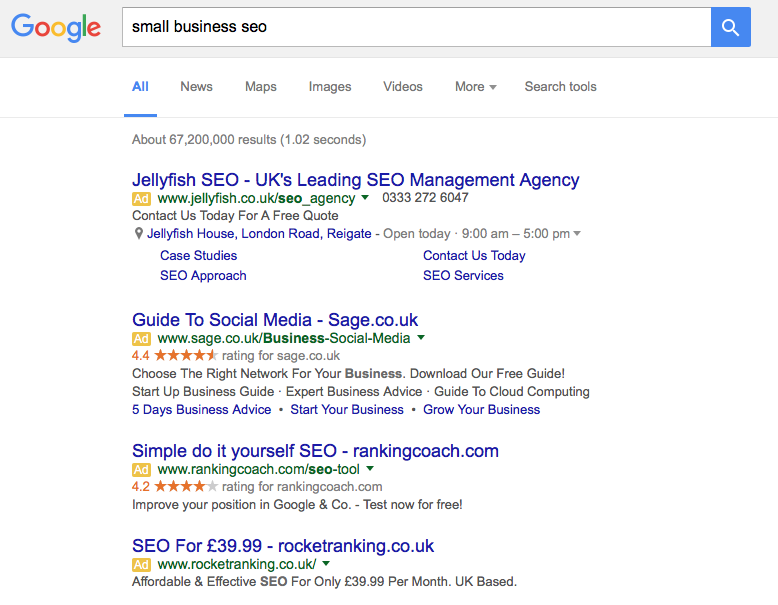Click the Ad badge next to rankingcoach.com
This screenshot has height=605, width=778.
click(141, 470)
